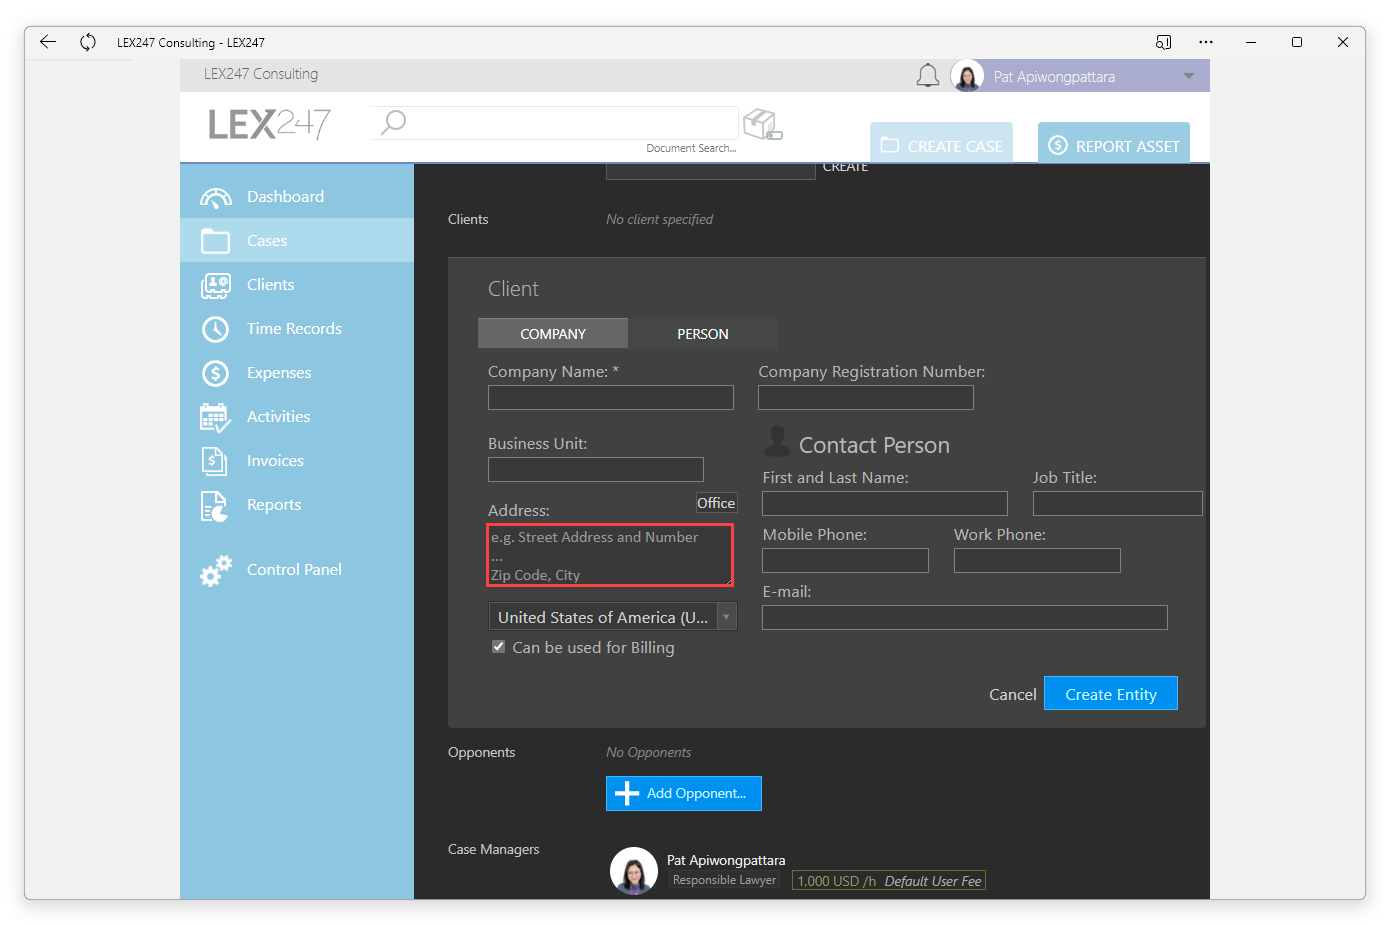This screenshot has width=1390, height=925.
Task: Open the Reports icon in sidebar
Action: click(214, 506)
